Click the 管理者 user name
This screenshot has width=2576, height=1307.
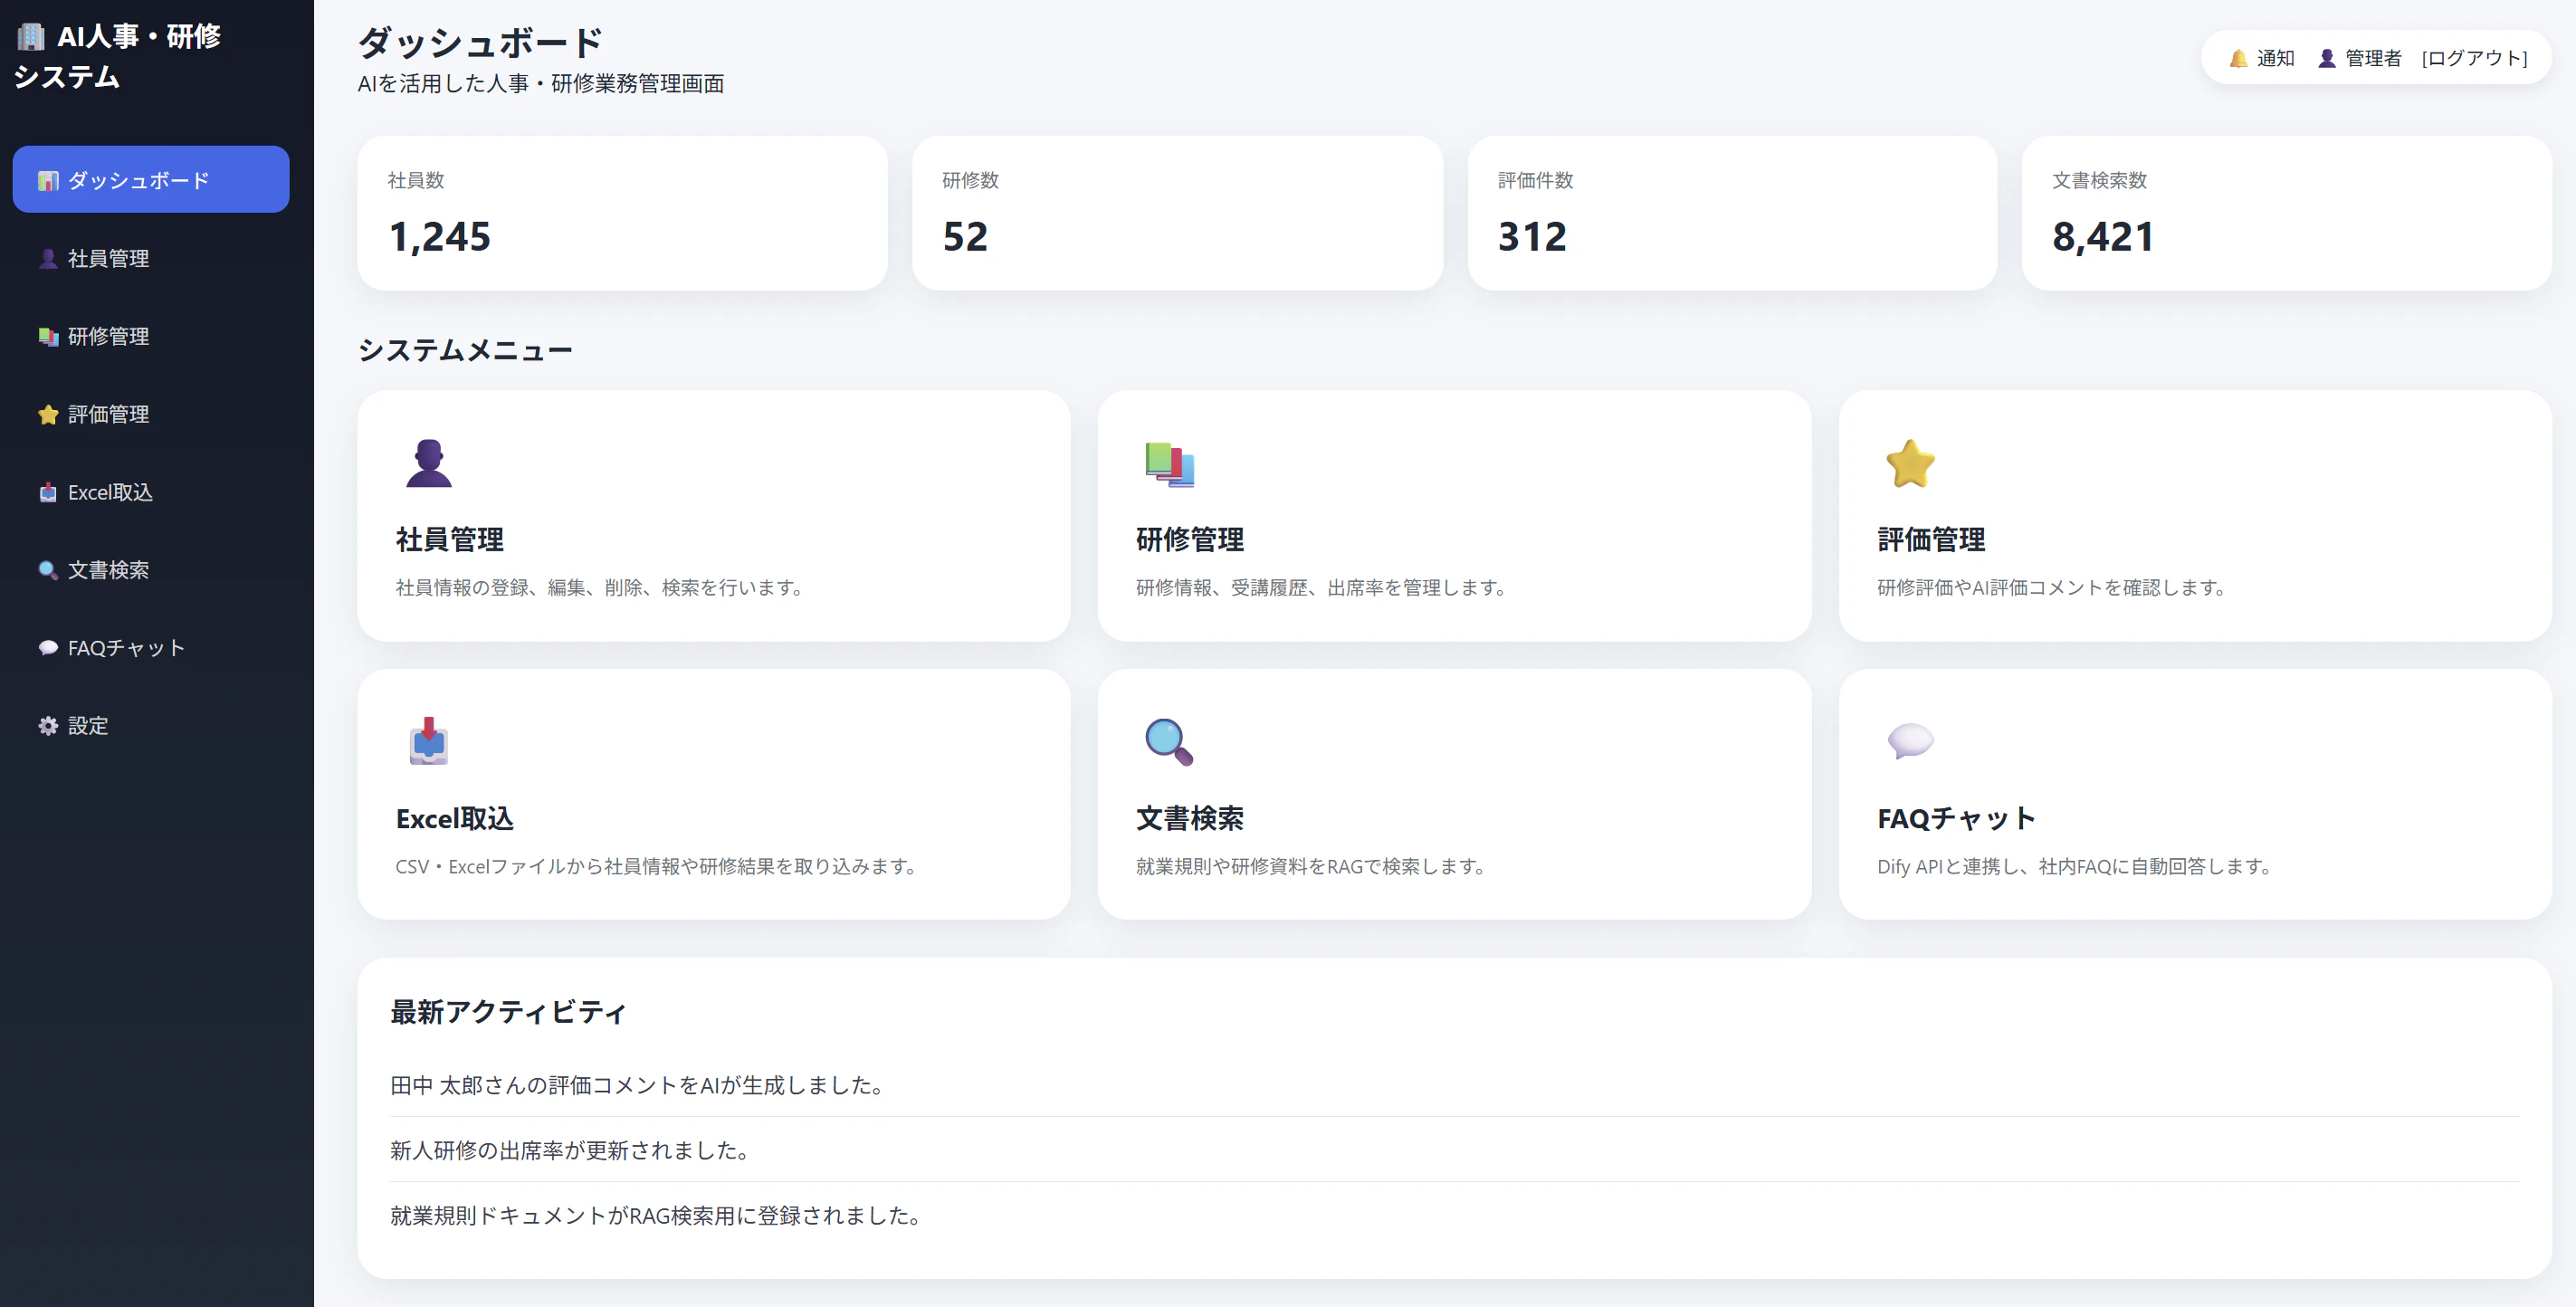pos(2373,59)
